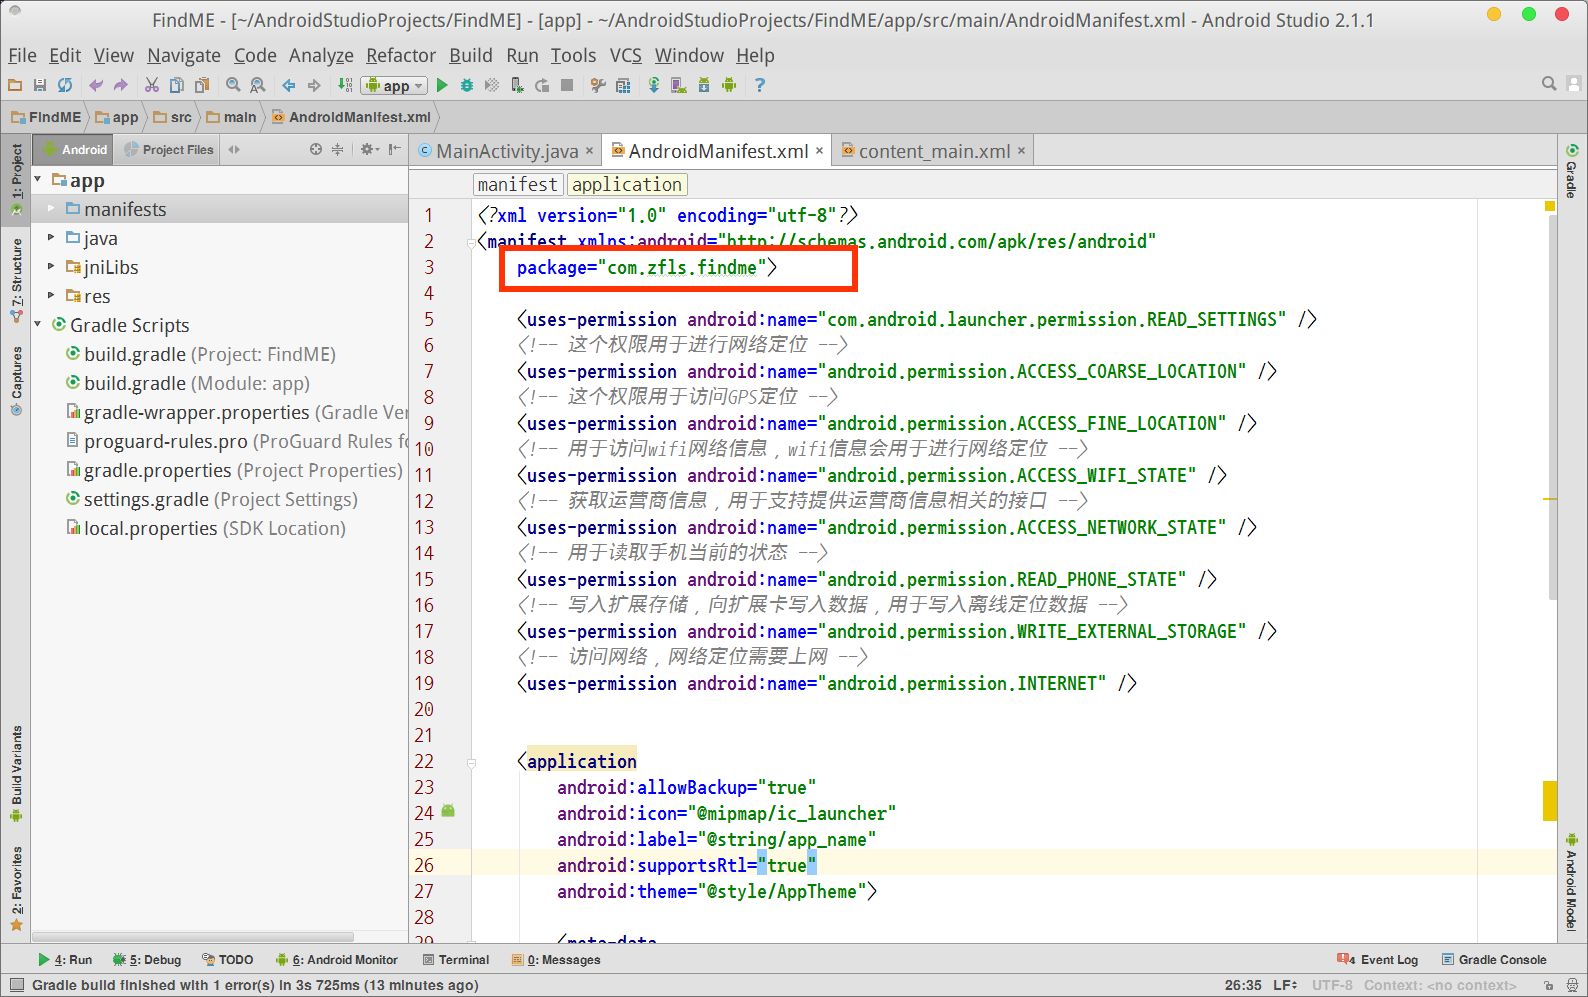Click the Open folder toolbar icon

[x=15, y=85]
